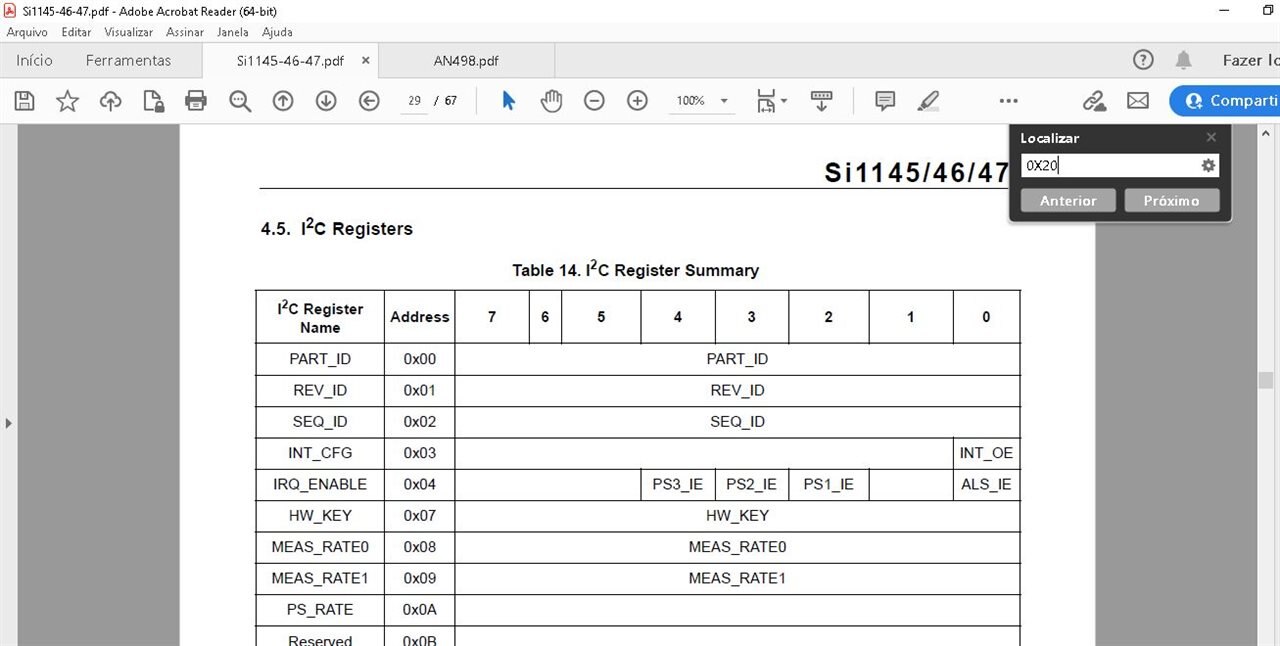Screen dimensions: 1280x646
Task: Click the ALS_IE bit cell
Action: click(986, 484)
